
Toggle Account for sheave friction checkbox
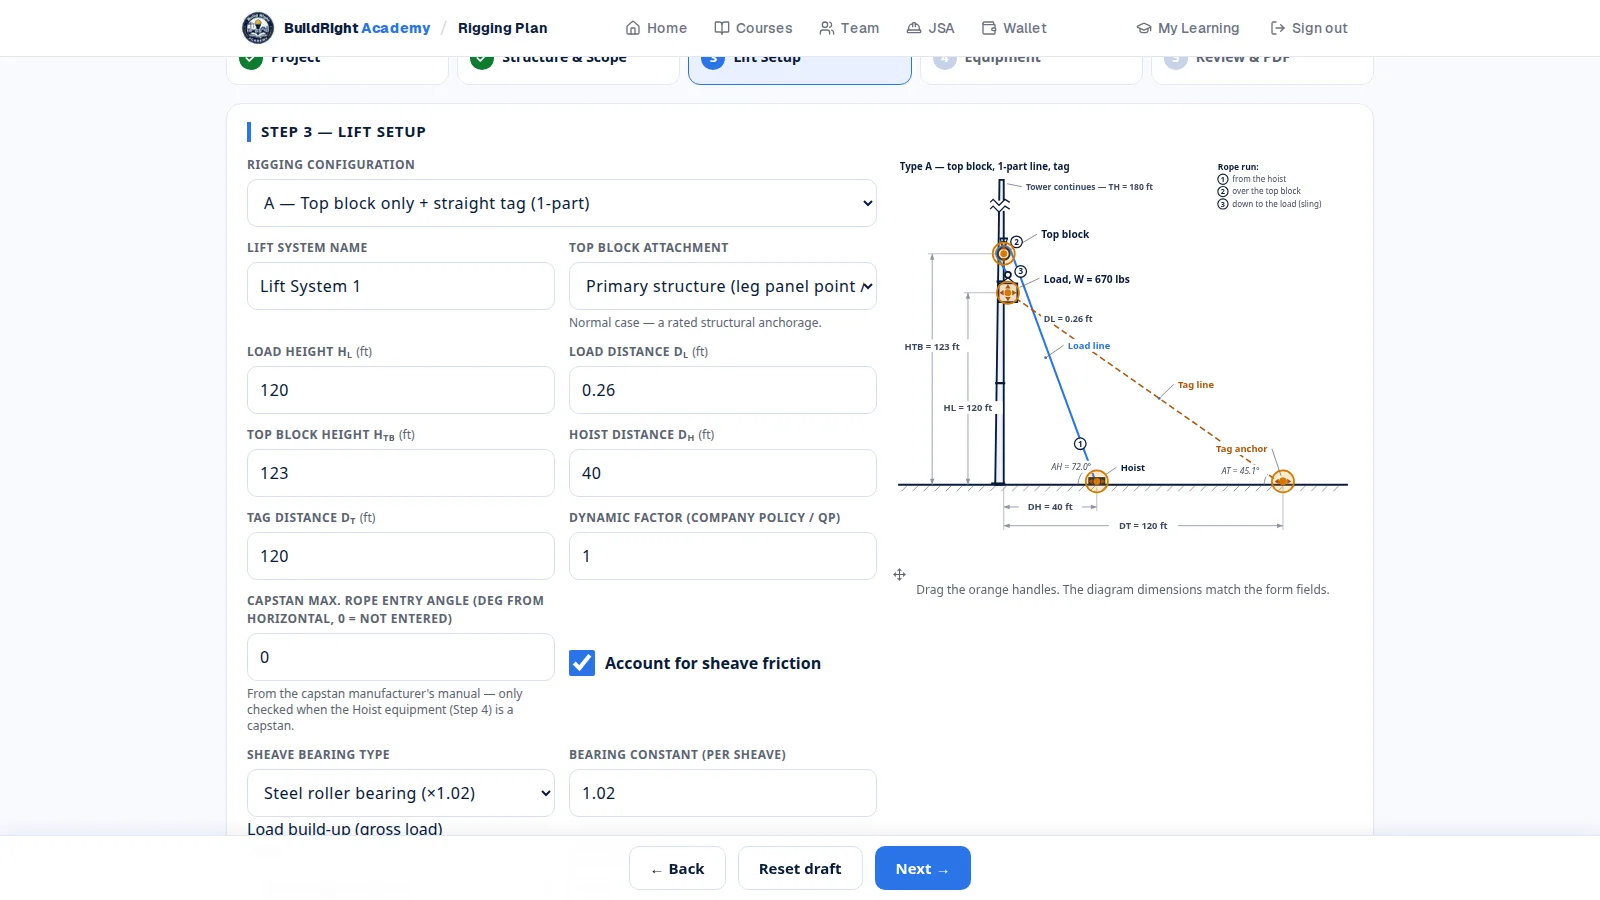point(582,663)
